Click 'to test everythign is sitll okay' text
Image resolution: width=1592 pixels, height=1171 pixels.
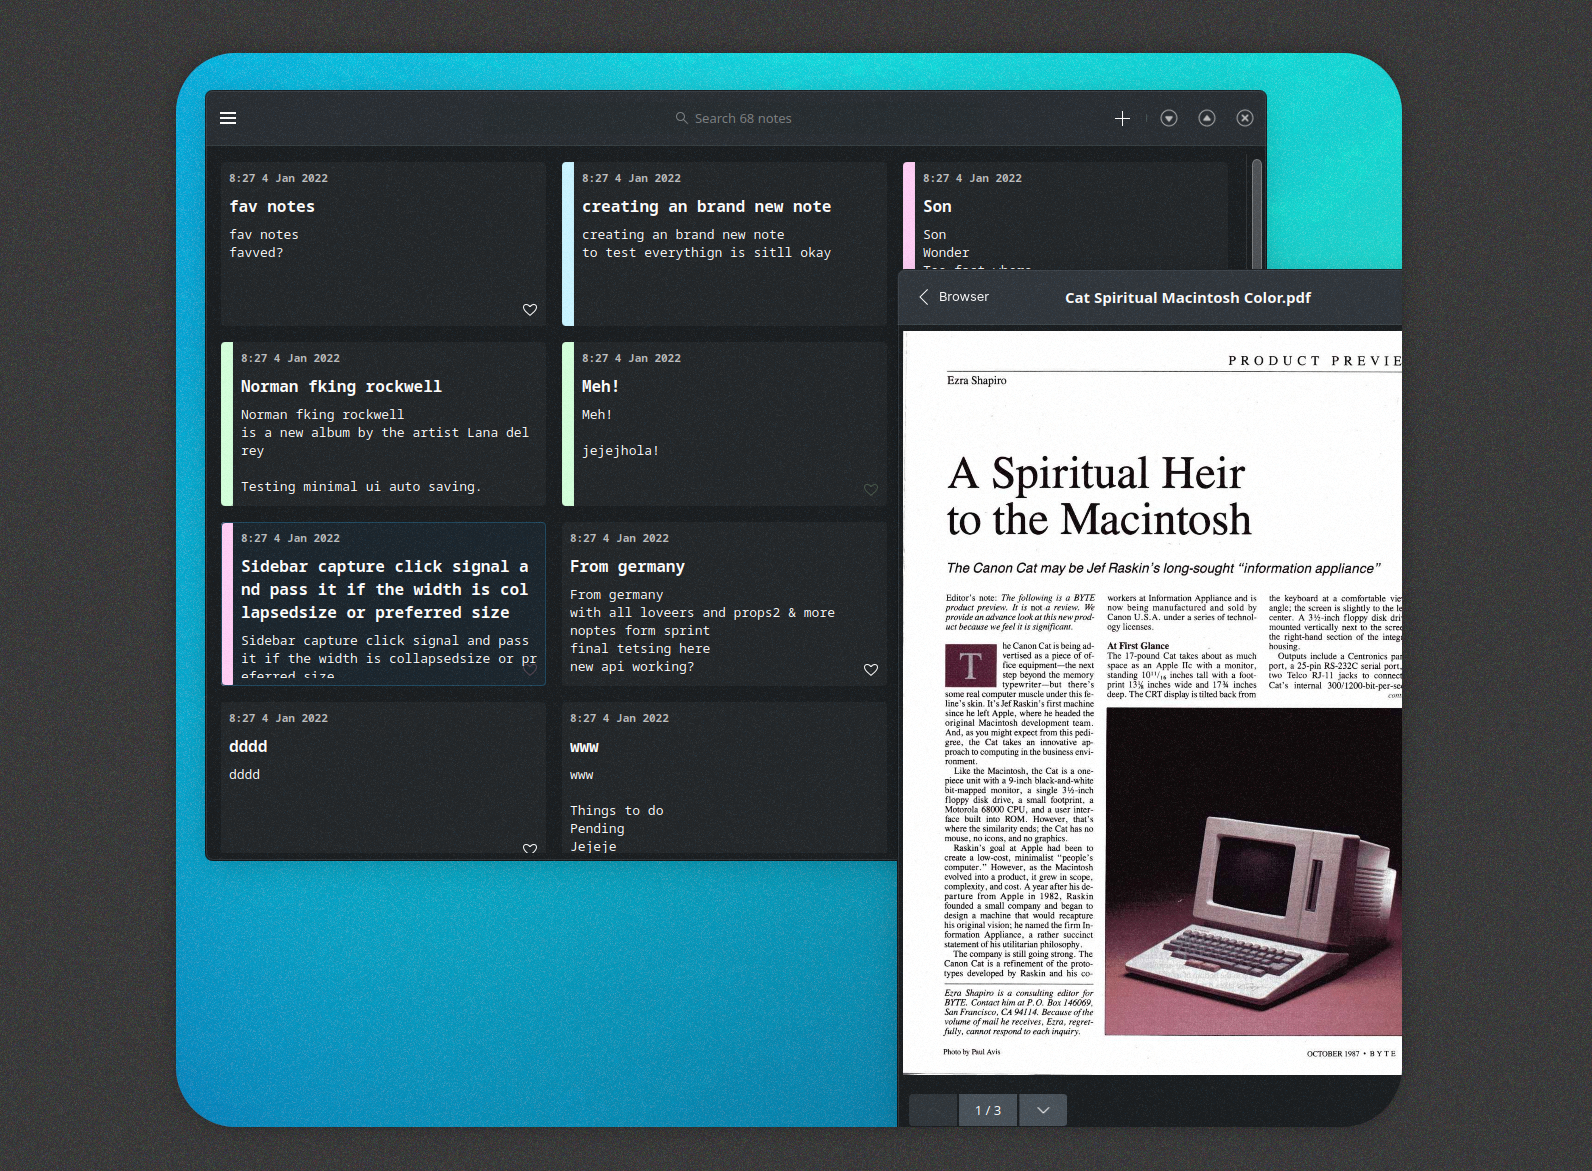point(707,253)
